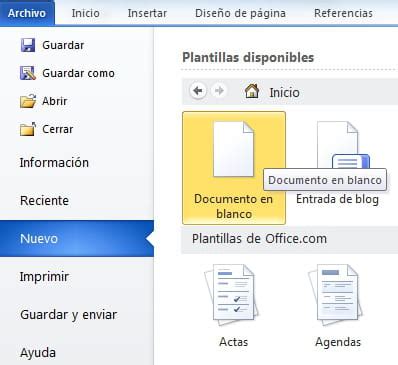398x365 pixels.
Task: Click the Plantillas de Office.com header
Action: pos(259,239)
